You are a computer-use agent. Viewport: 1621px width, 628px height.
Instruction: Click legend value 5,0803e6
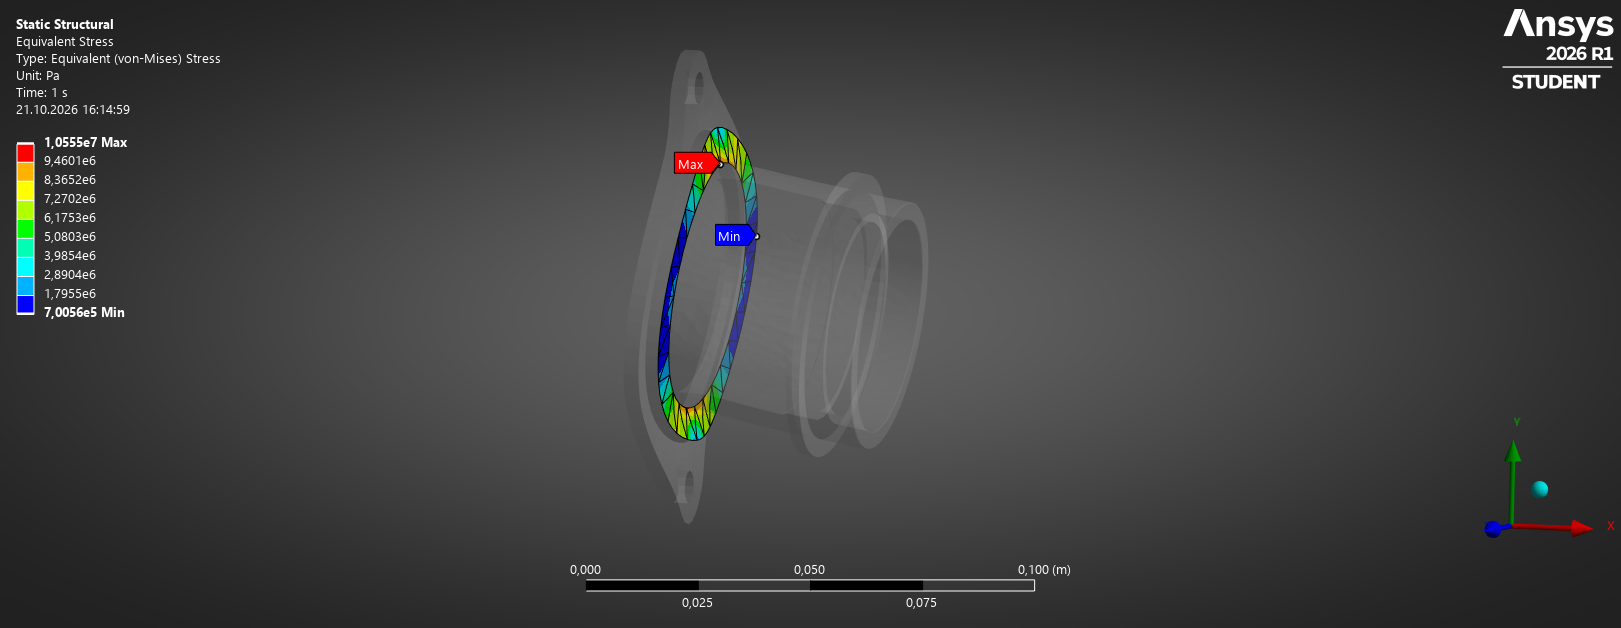point(70,237)
